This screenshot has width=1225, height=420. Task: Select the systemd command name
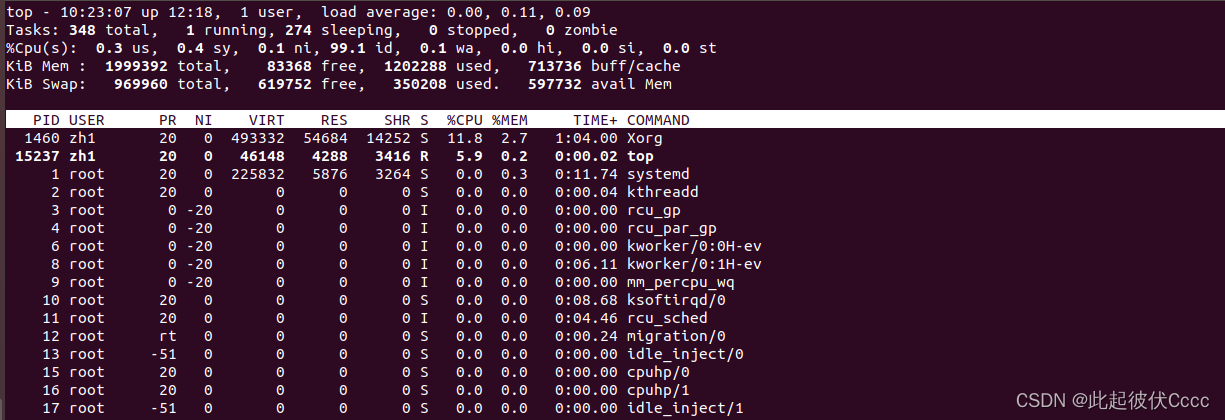tap(657, 174)
